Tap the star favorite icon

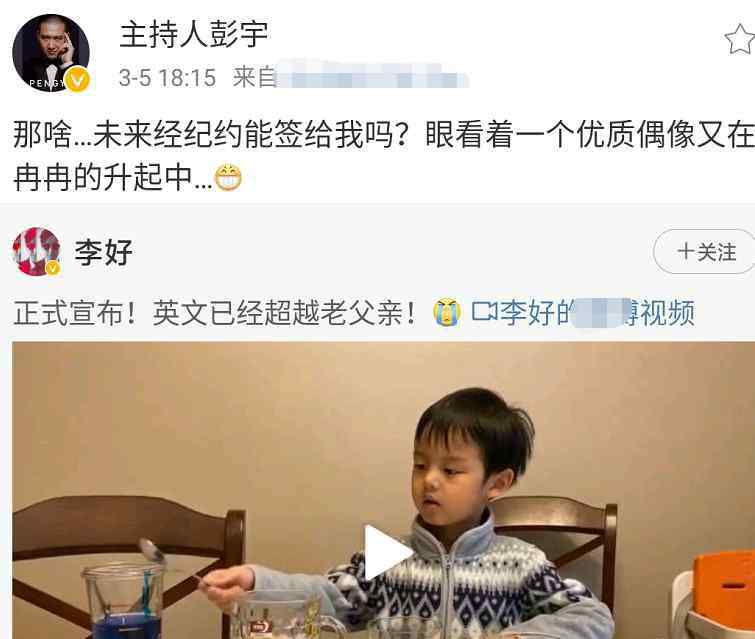741,40
